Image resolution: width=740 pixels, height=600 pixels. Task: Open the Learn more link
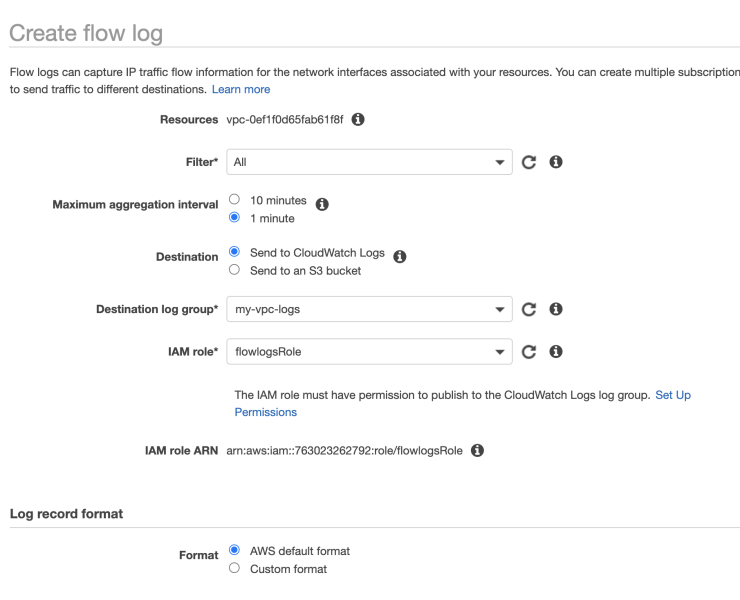pos(241,89)
